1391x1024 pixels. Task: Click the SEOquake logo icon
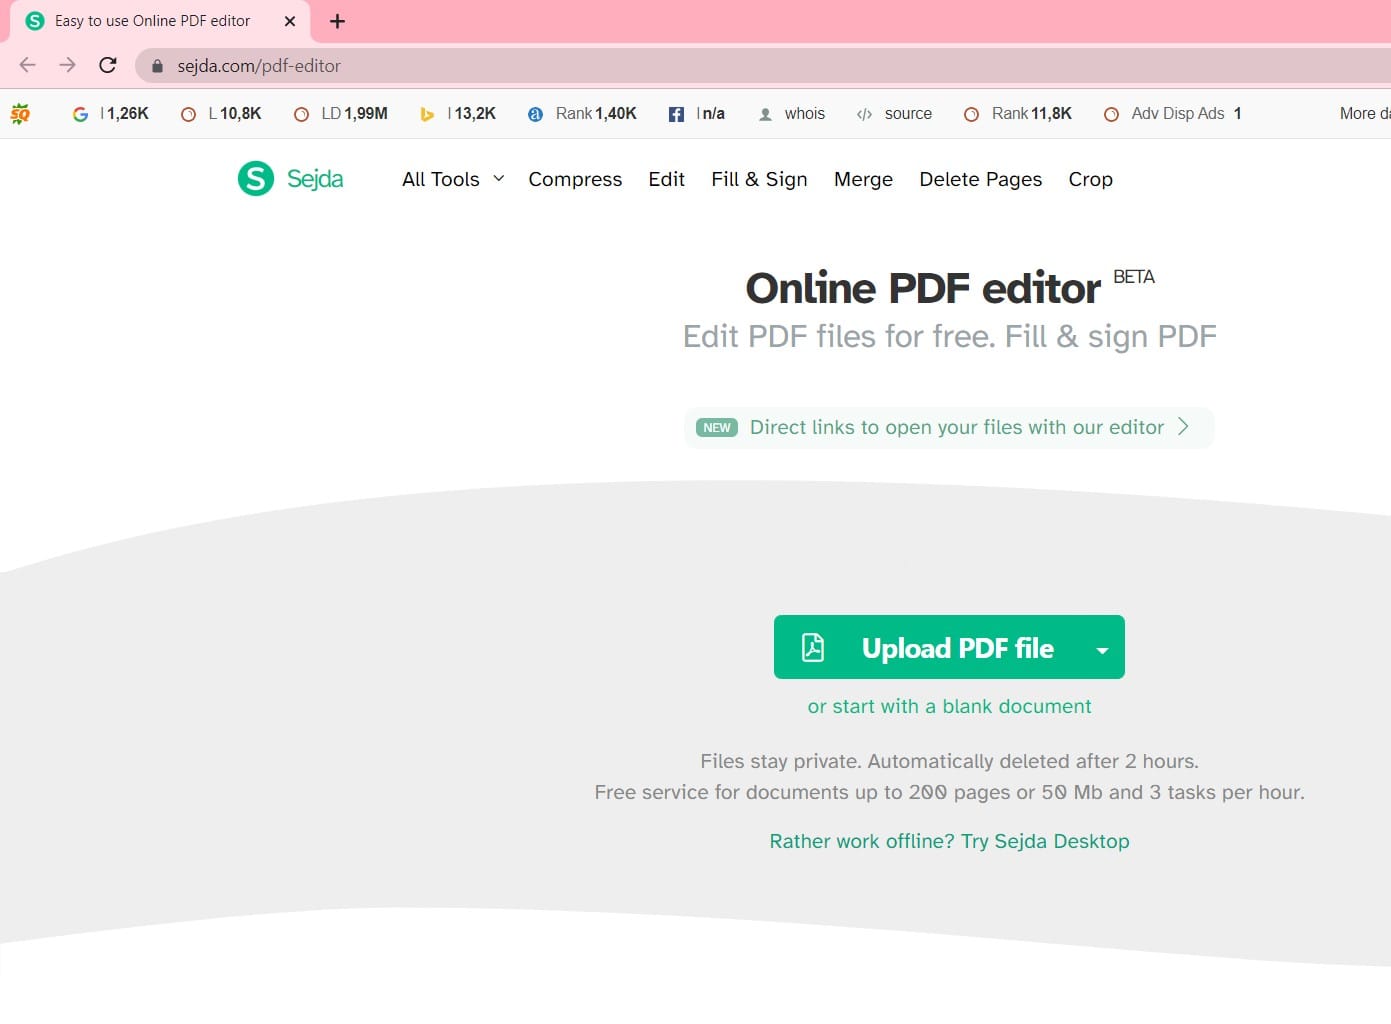point(20,114)
